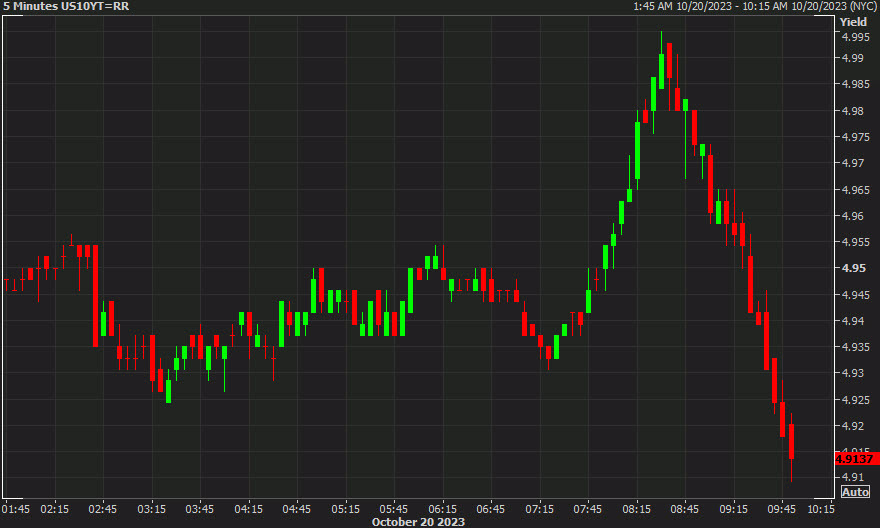This screenshot has width=880, height=528.
Task: Click the 09:45 time axis label
Action: tap(782, 509)
